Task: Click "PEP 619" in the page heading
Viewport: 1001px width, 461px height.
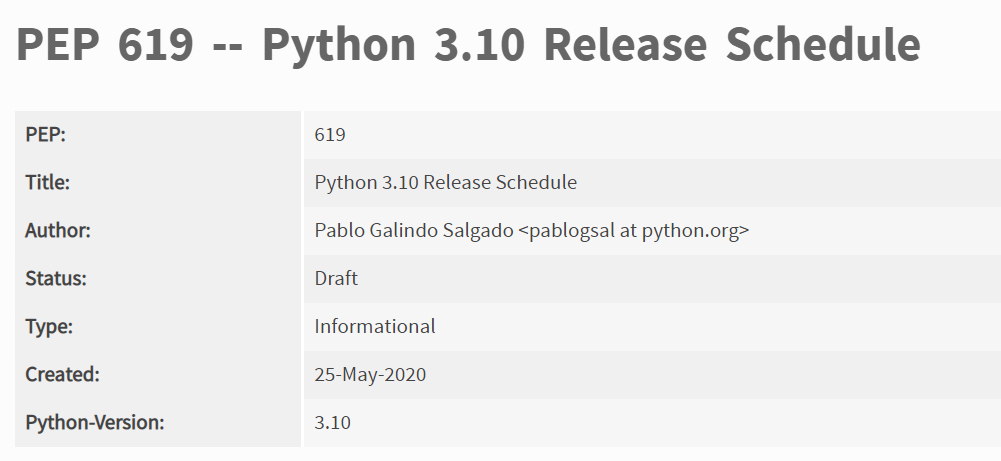Action: (106, 45)
